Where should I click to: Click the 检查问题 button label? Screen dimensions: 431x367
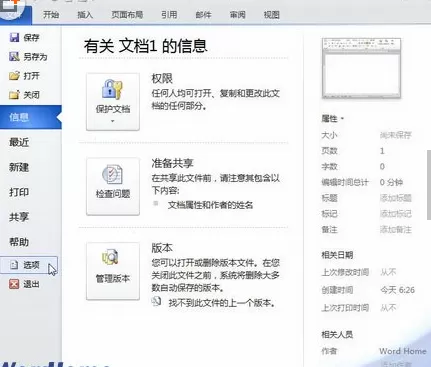tap(113, 194)
